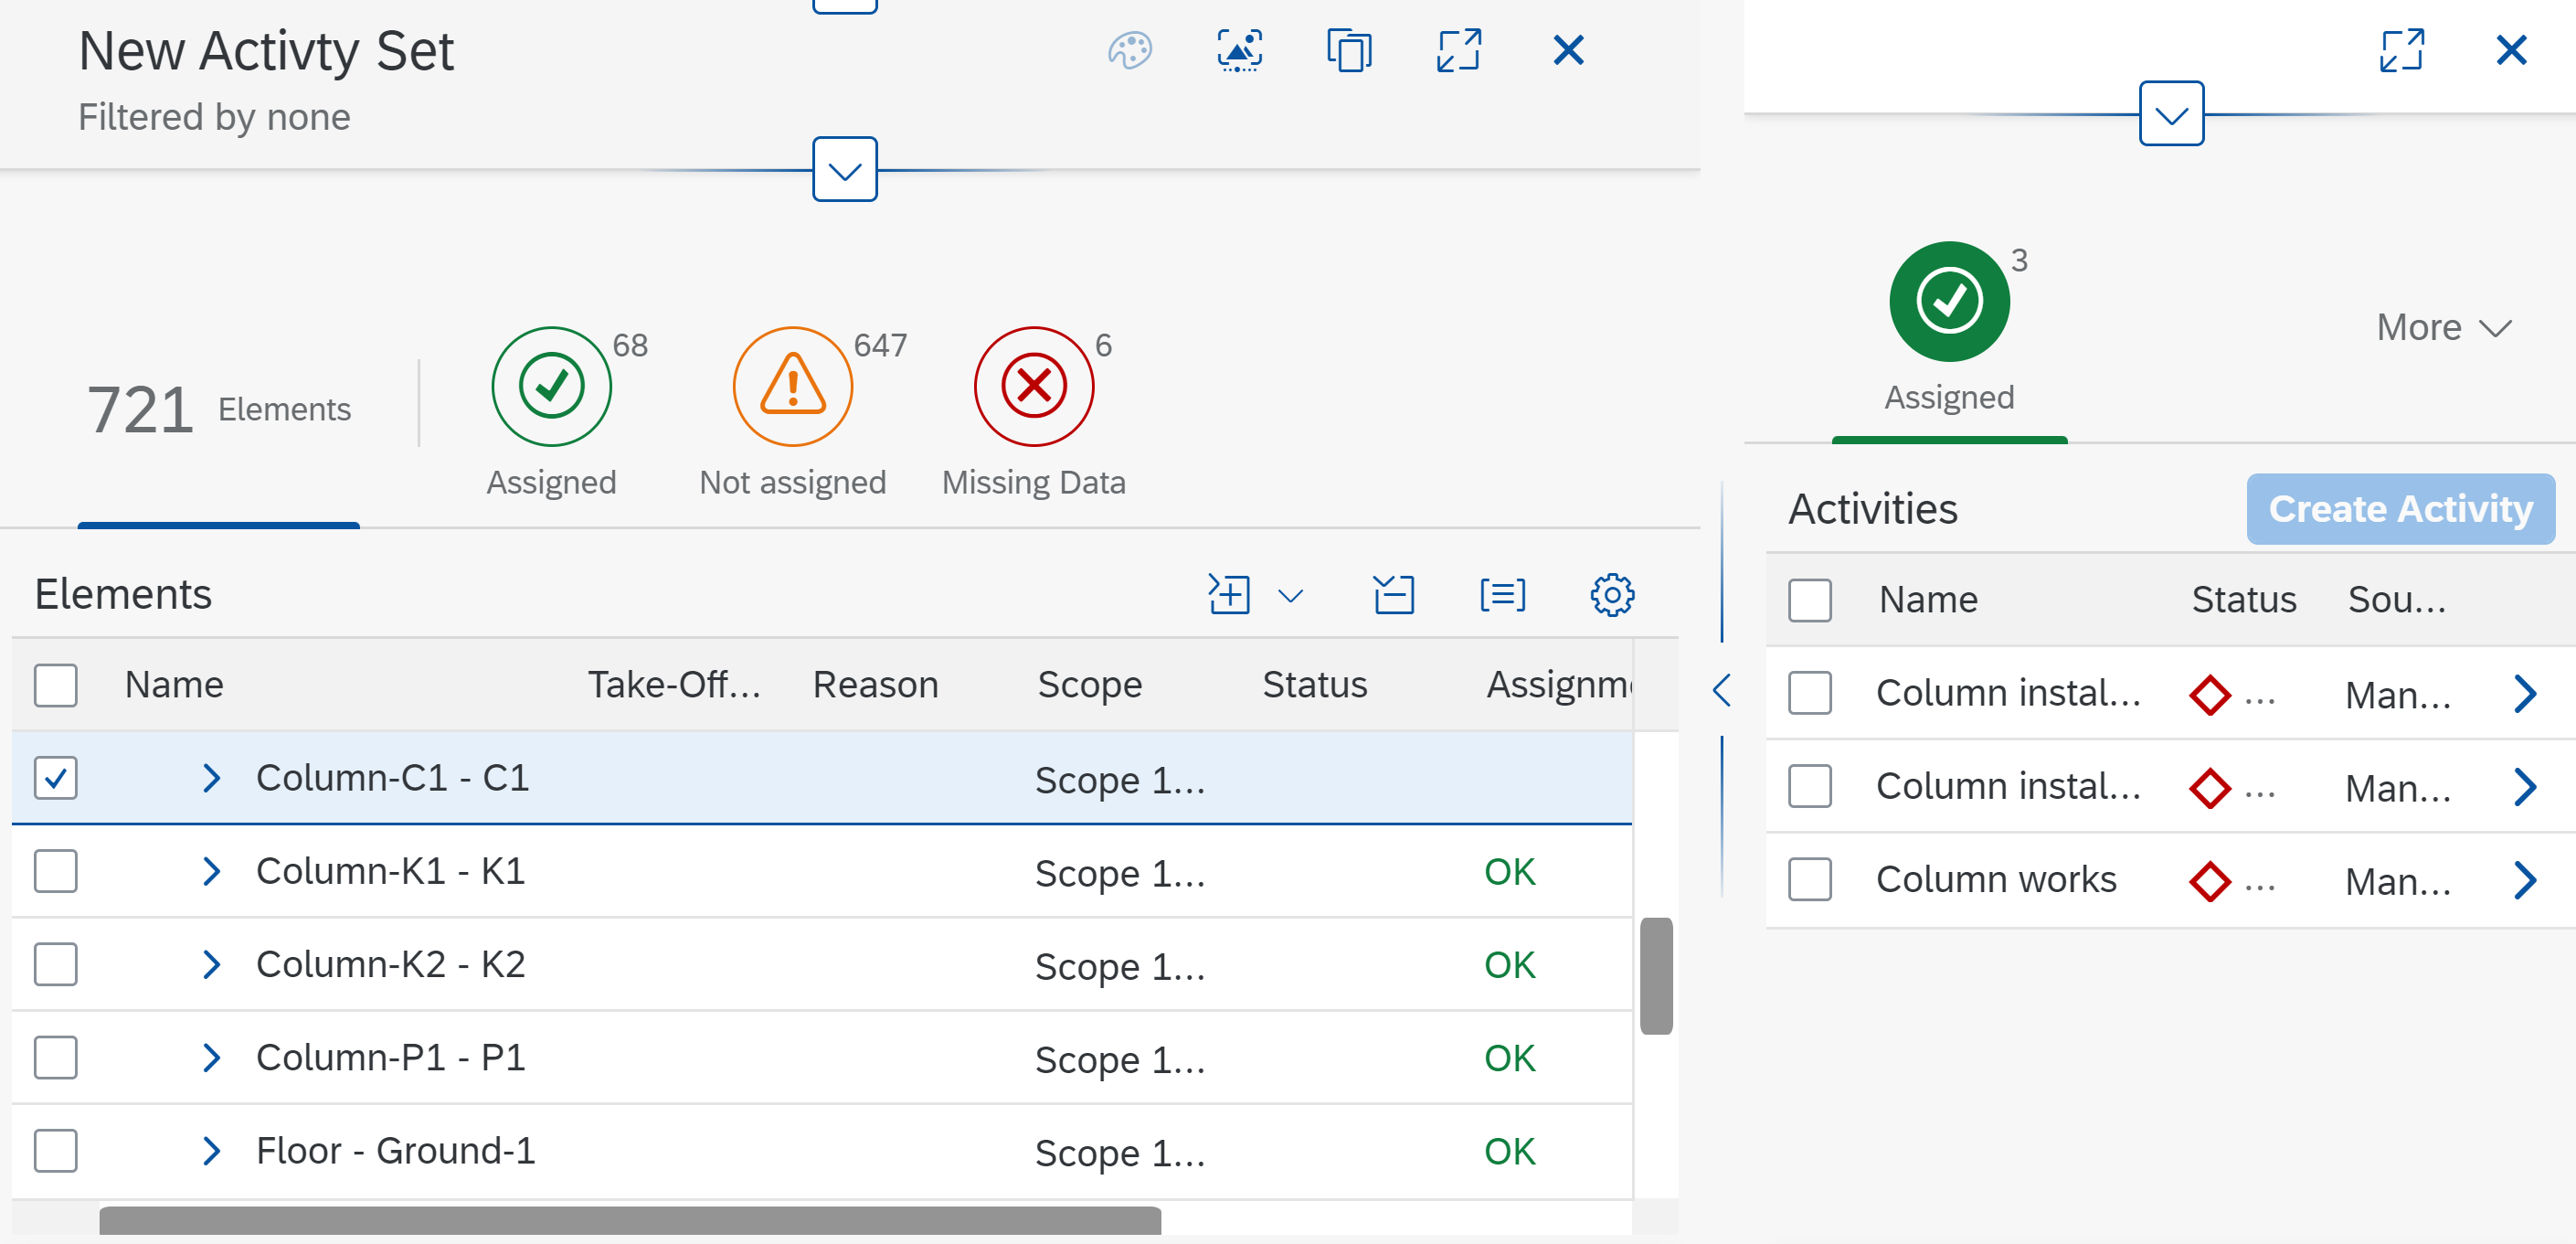Click the Take-Off... column header
The height and width of the screenshot is (1244, 2576).
674,685
